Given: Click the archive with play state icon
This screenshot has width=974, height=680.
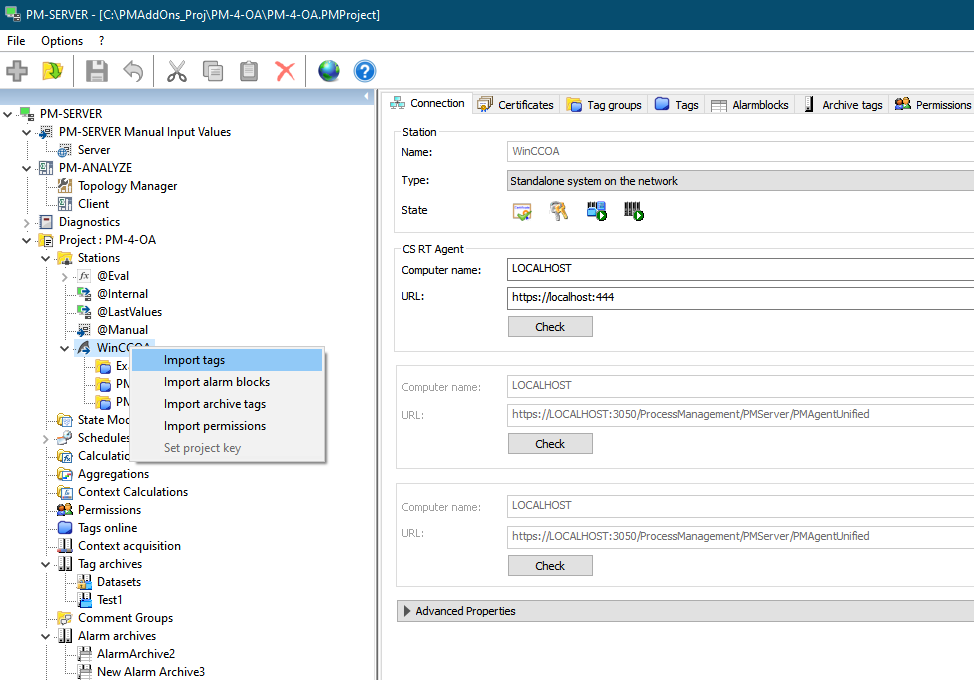Looking at the screenshot, I should [634, 211].
